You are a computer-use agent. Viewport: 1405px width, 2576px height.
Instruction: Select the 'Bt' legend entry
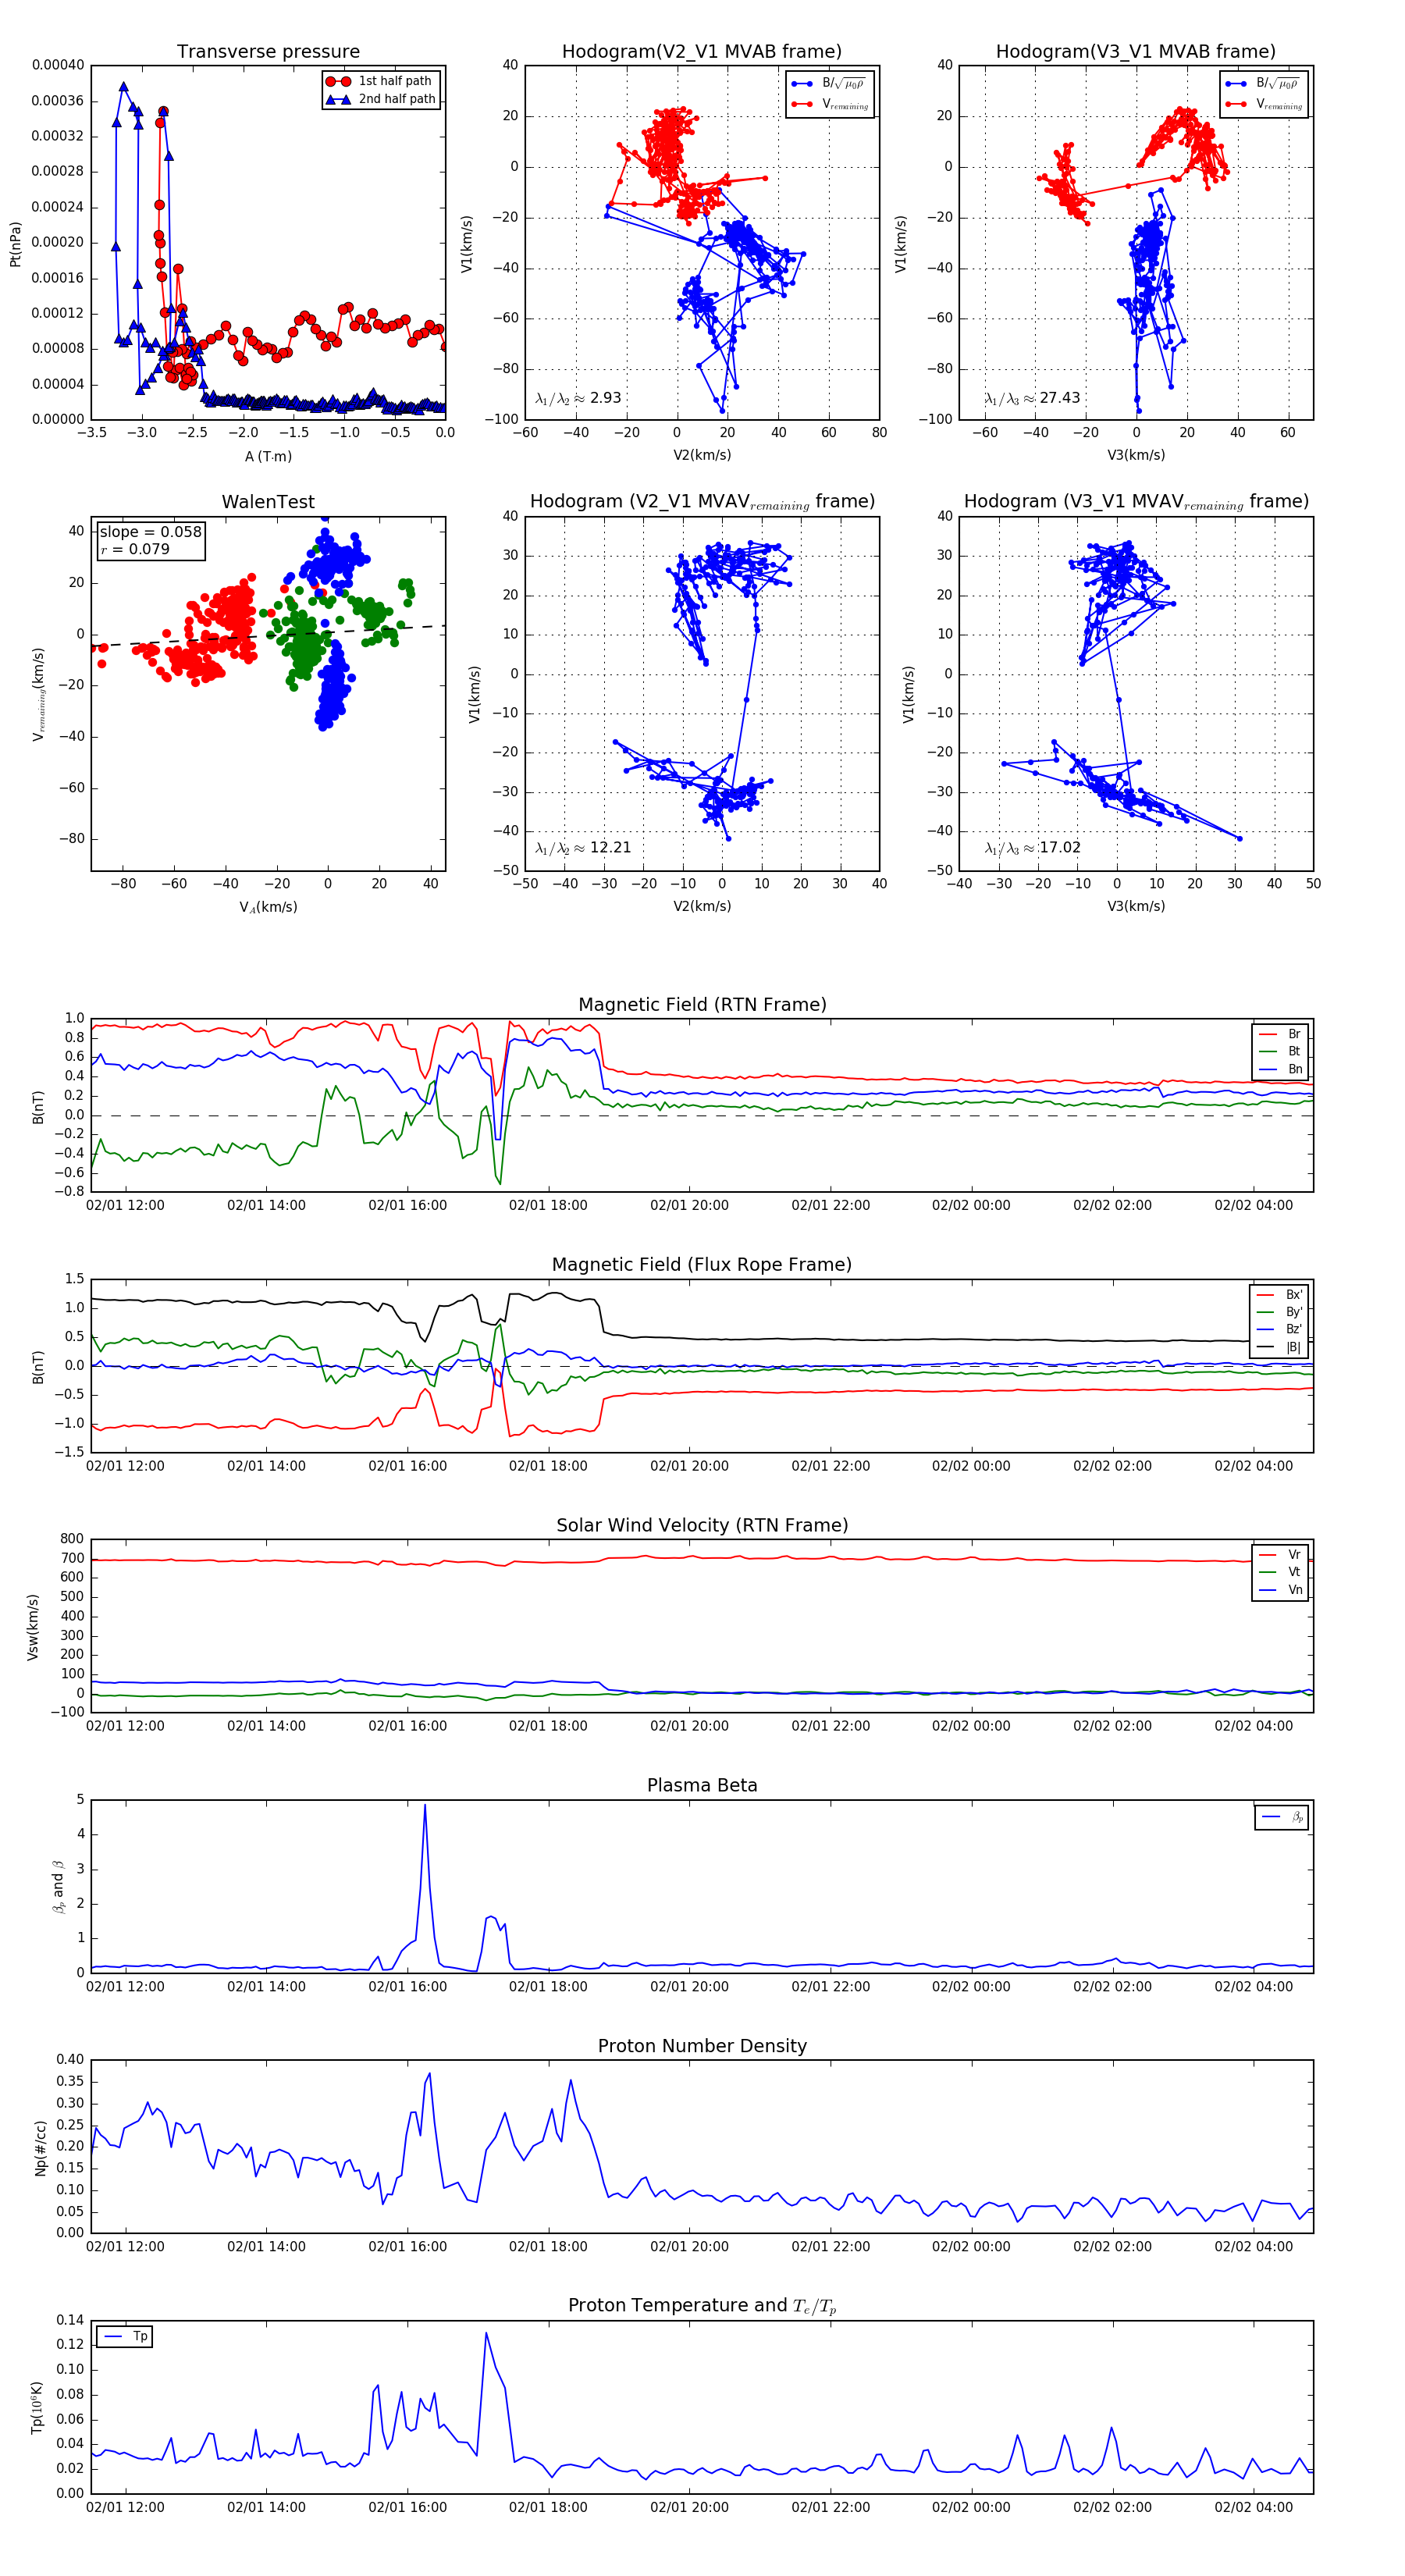pos(1280,1051)
